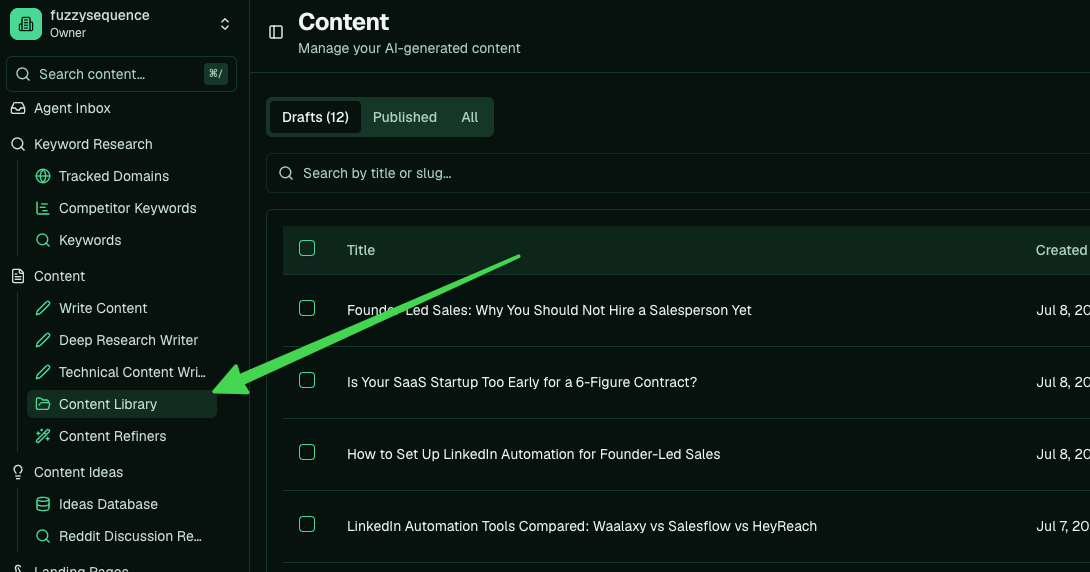Sort by the Title column header
The width and height of the screenshot is (1090, 572).
click(361, 250)
